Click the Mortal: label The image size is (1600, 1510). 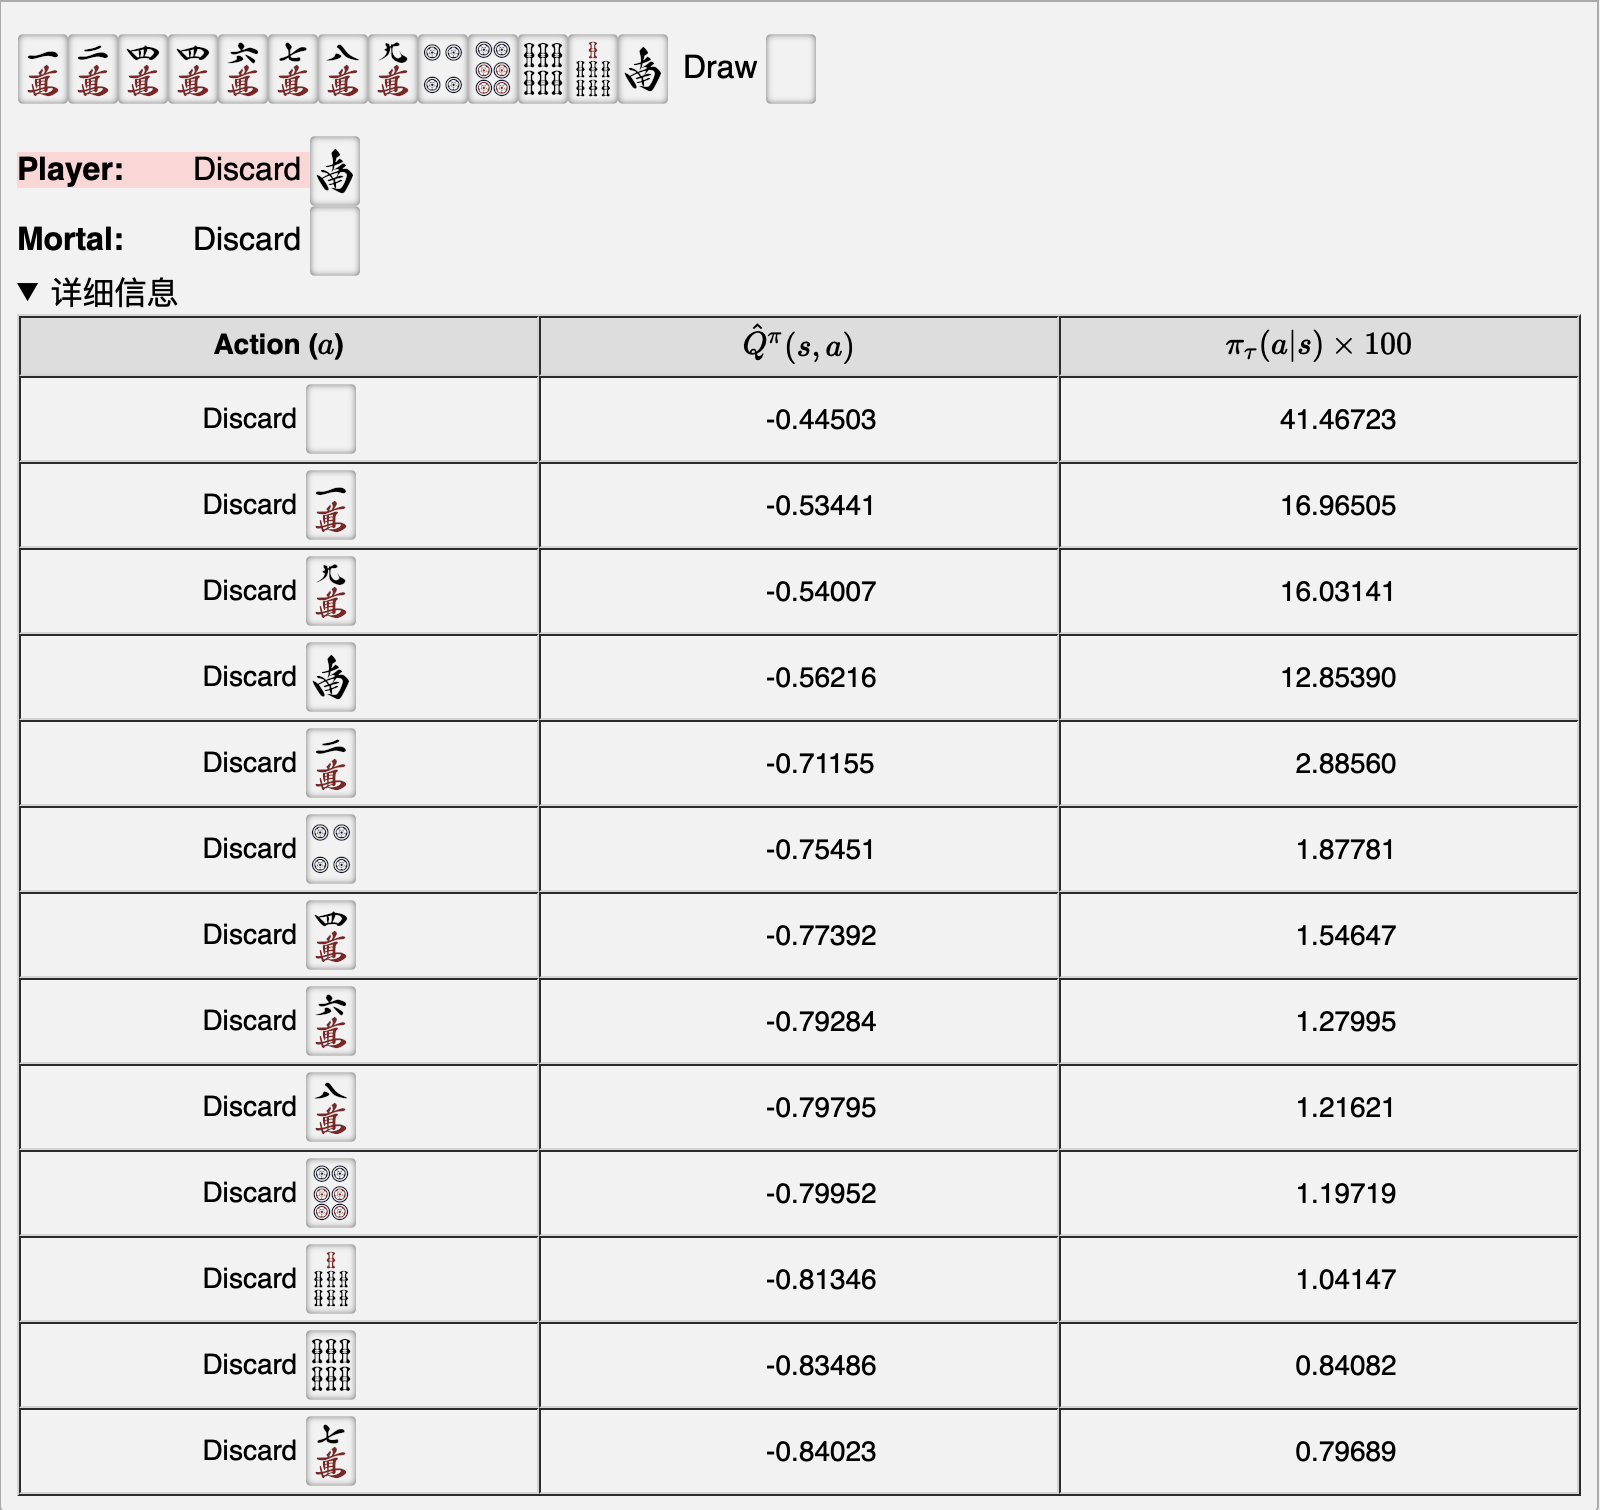pos(71,239)
